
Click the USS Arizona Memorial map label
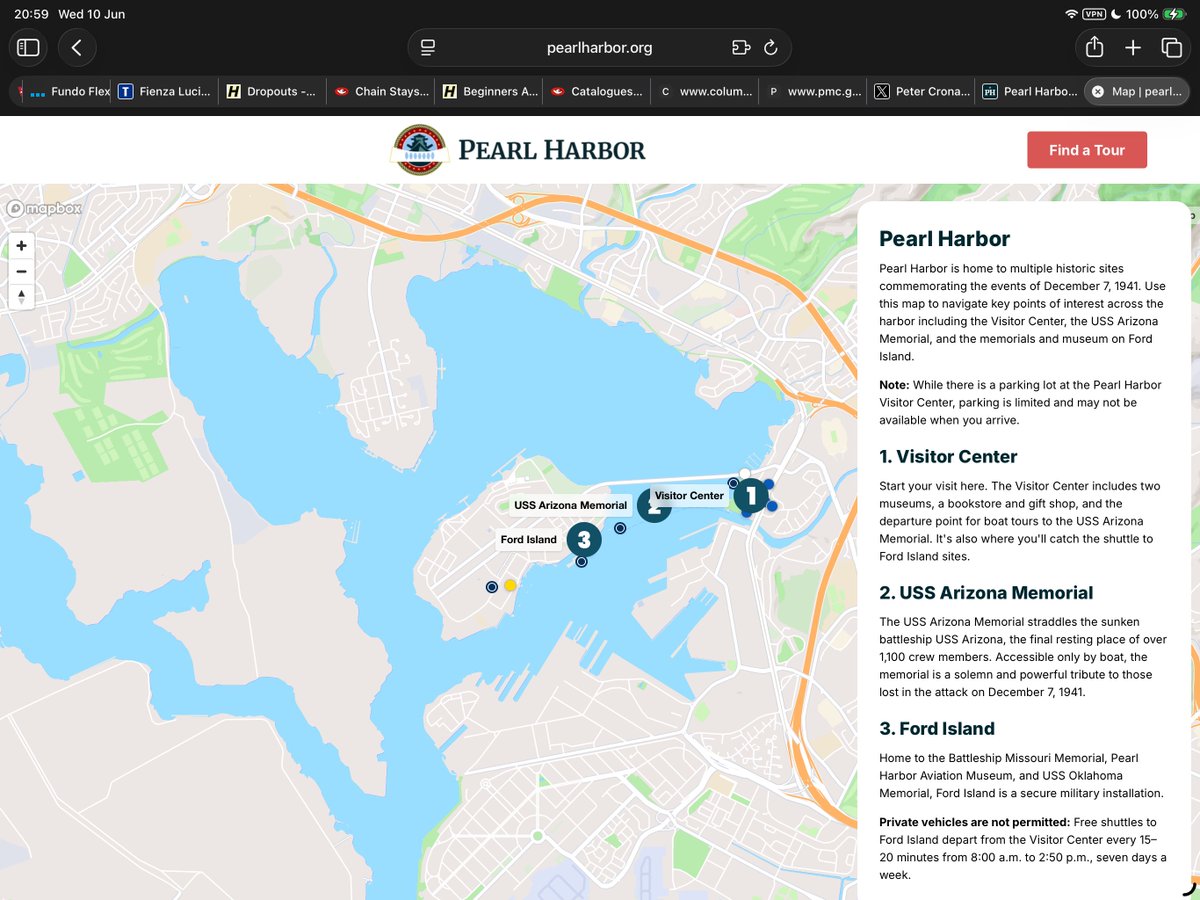tap(571, 505)
